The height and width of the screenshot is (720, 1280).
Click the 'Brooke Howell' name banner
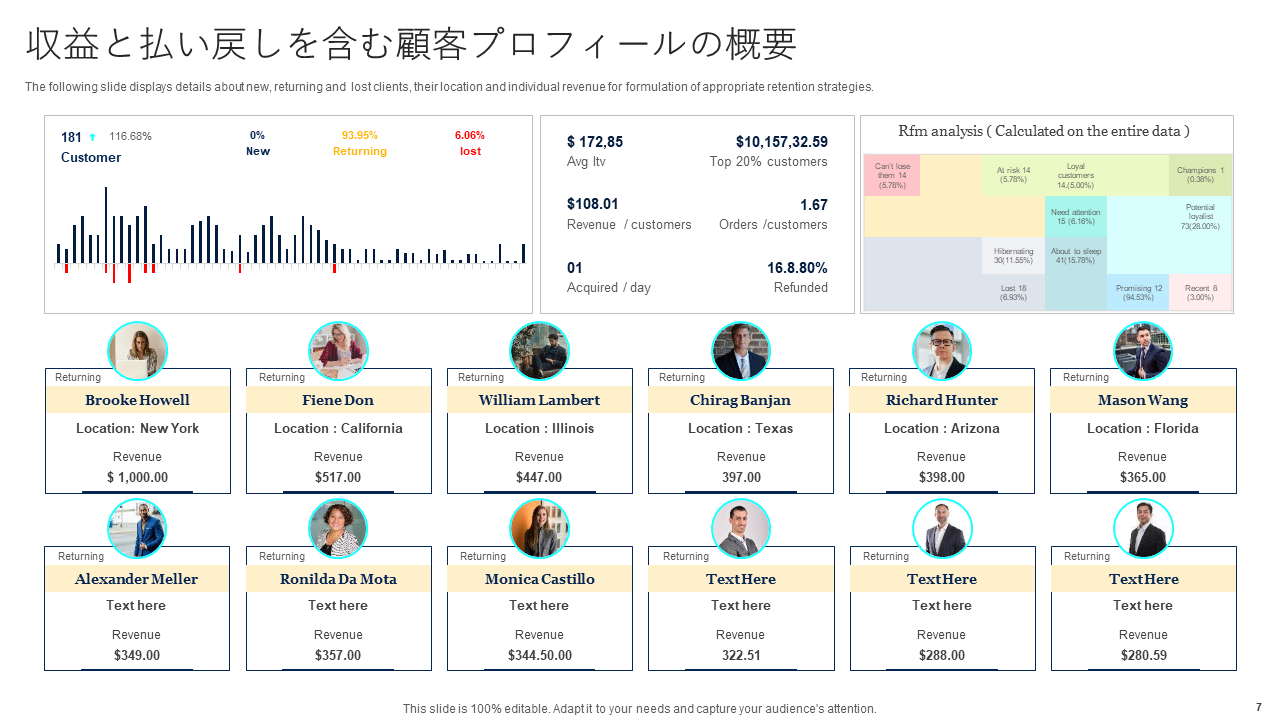click(x=137, y=400)
